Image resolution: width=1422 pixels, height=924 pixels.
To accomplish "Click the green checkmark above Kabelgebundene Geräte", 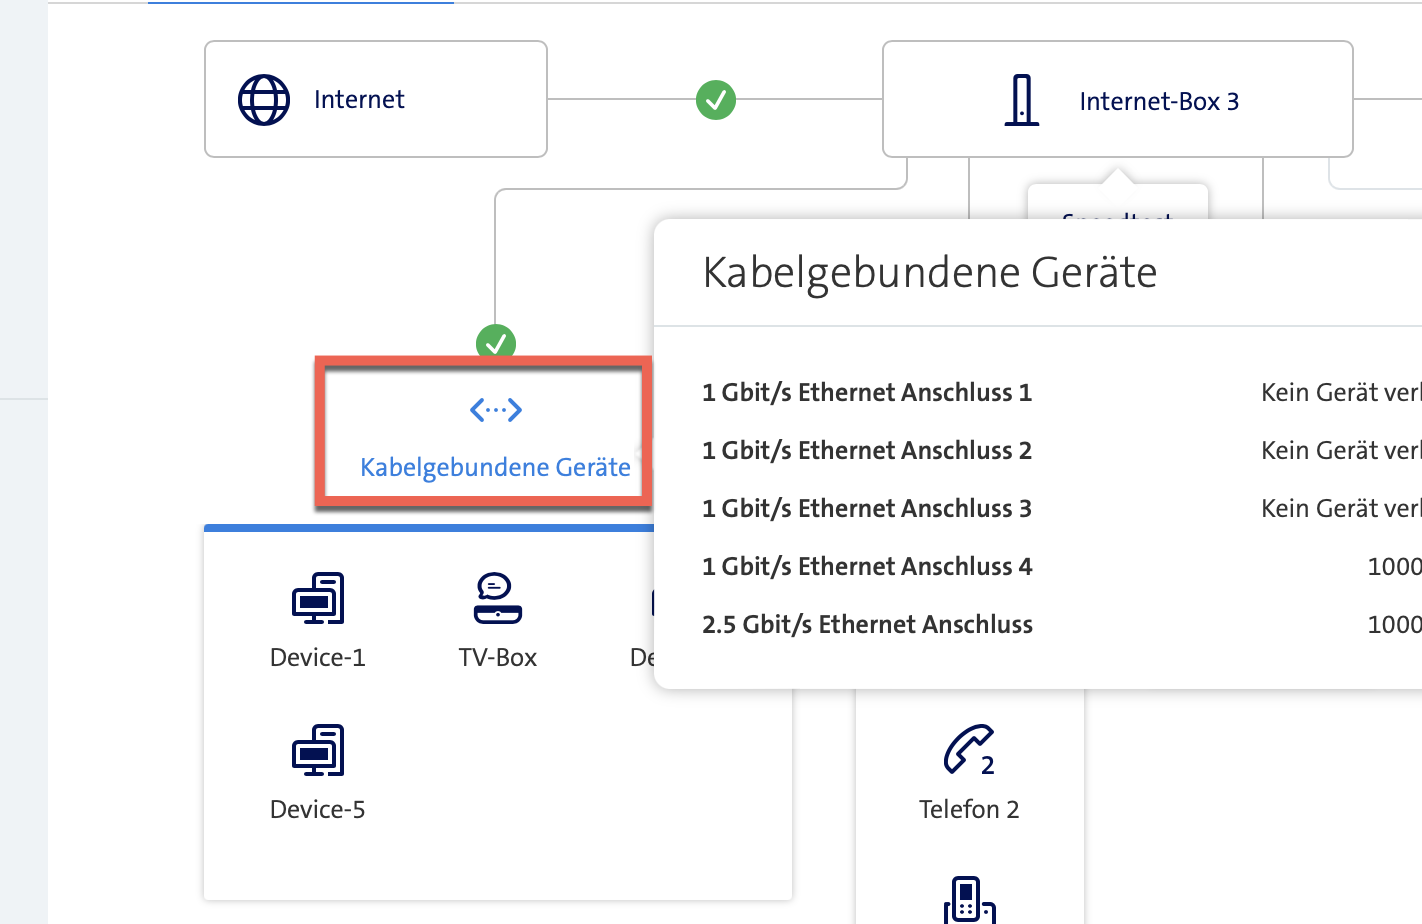I will tap(496, 342).
